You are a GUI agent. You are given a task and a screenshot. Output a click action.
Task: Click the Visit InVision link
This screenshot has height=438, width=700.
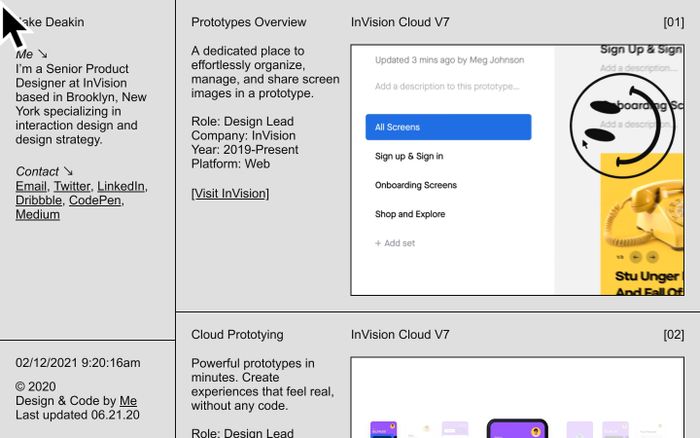[230, 193]
